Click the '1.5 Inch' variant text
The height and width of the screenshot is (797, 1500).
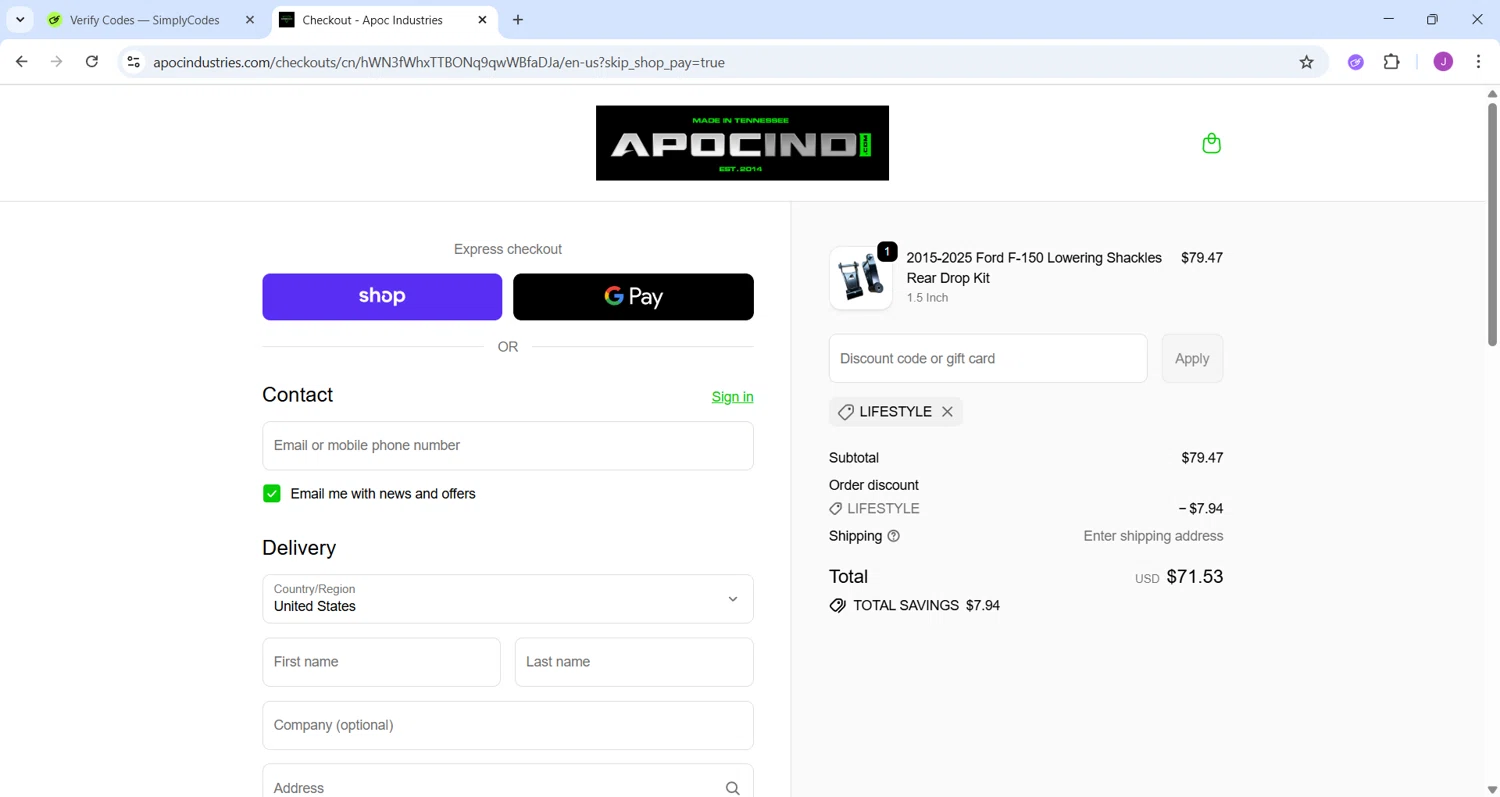pyautogui.click(x=927, y=298)
